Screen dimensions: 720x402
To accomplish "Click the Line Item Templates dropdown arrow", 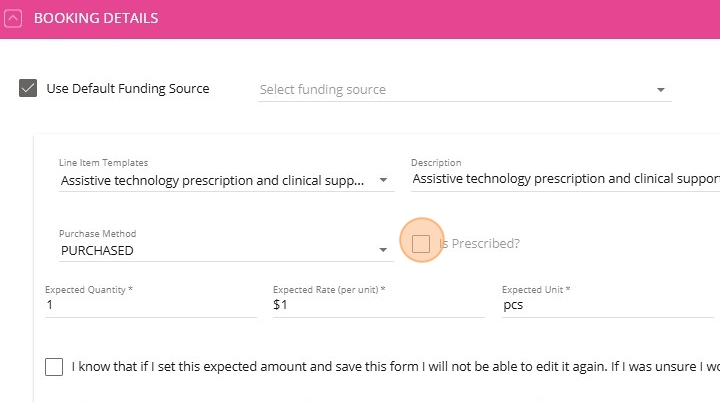I will click(x=383, y=181).
